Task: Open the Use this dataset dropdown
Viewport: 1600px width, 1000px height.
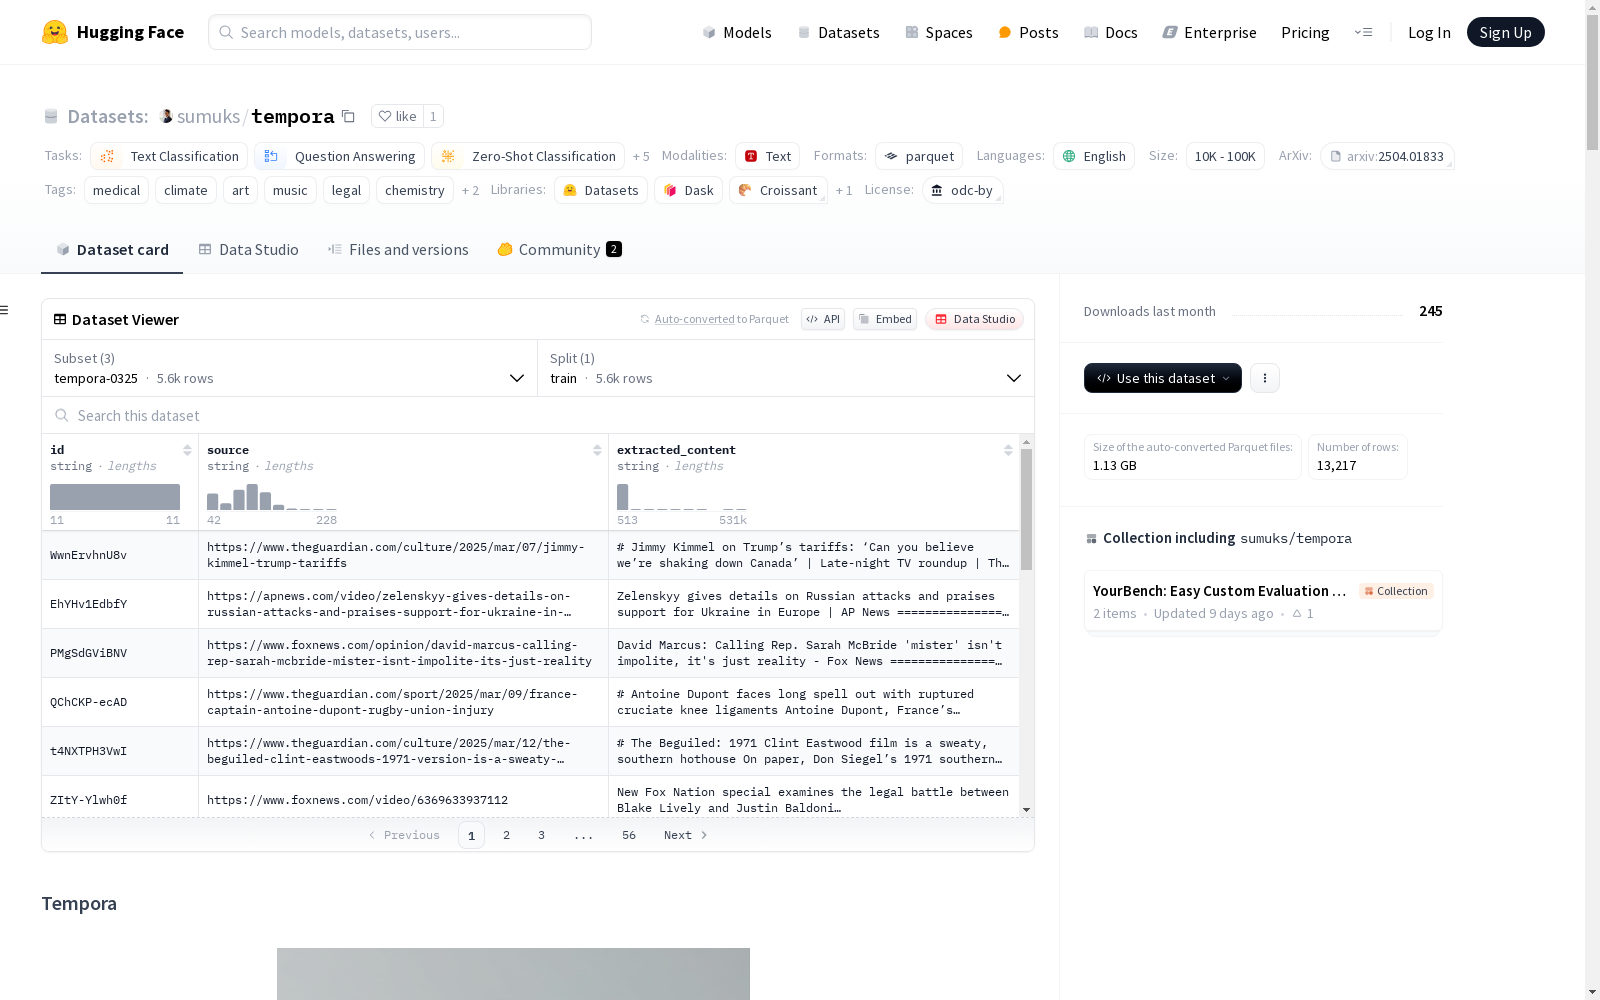Action: click(x=1163, y=378)
